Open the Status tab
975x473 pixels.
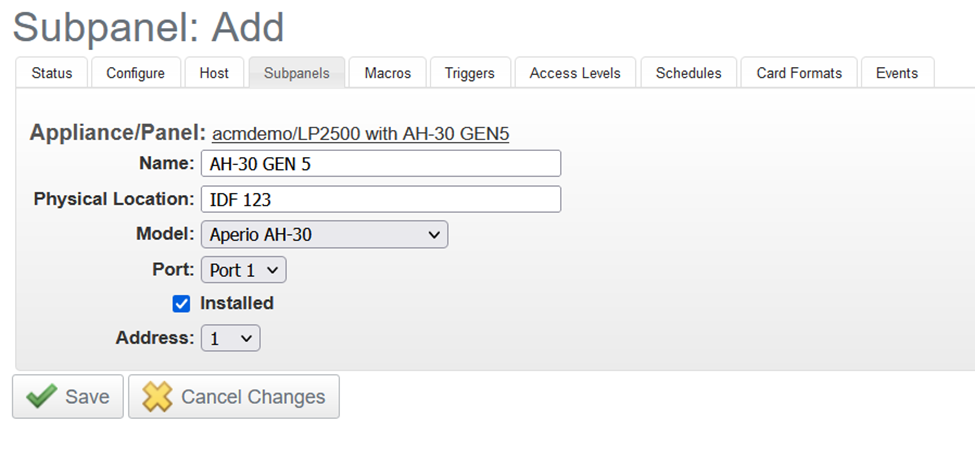pyautogui.click(x=52, y=73)
